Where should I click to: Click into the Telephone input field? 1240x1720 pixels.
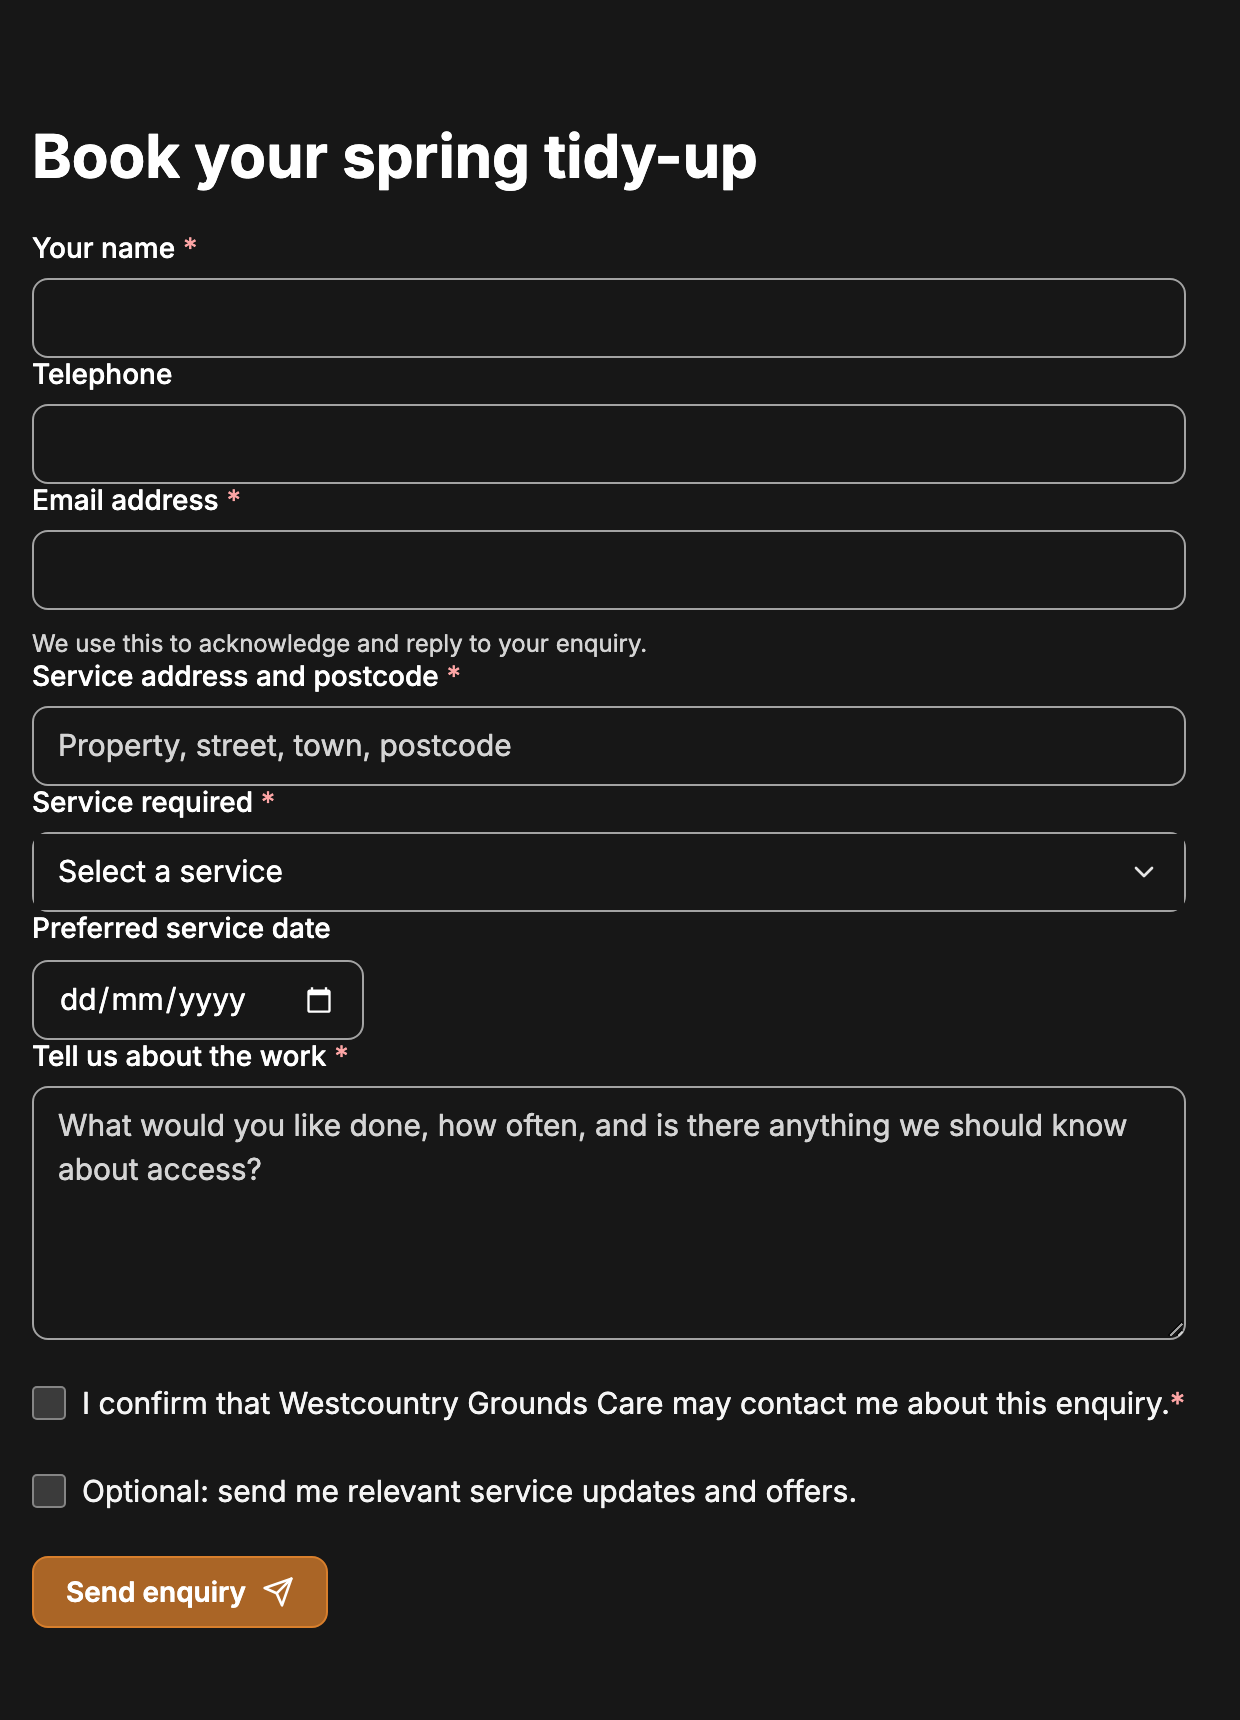coord(609,444)
